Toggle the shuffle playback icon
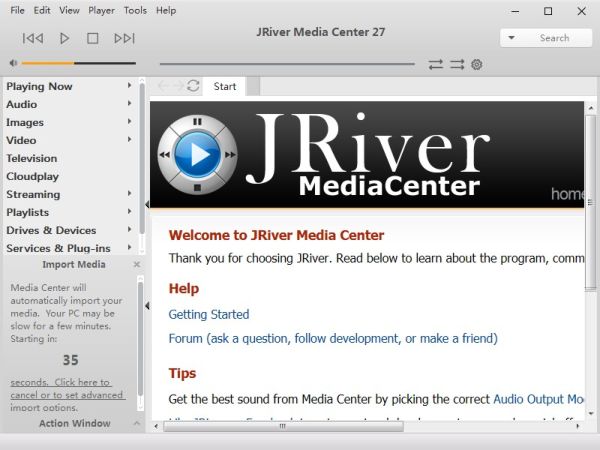 456,64
